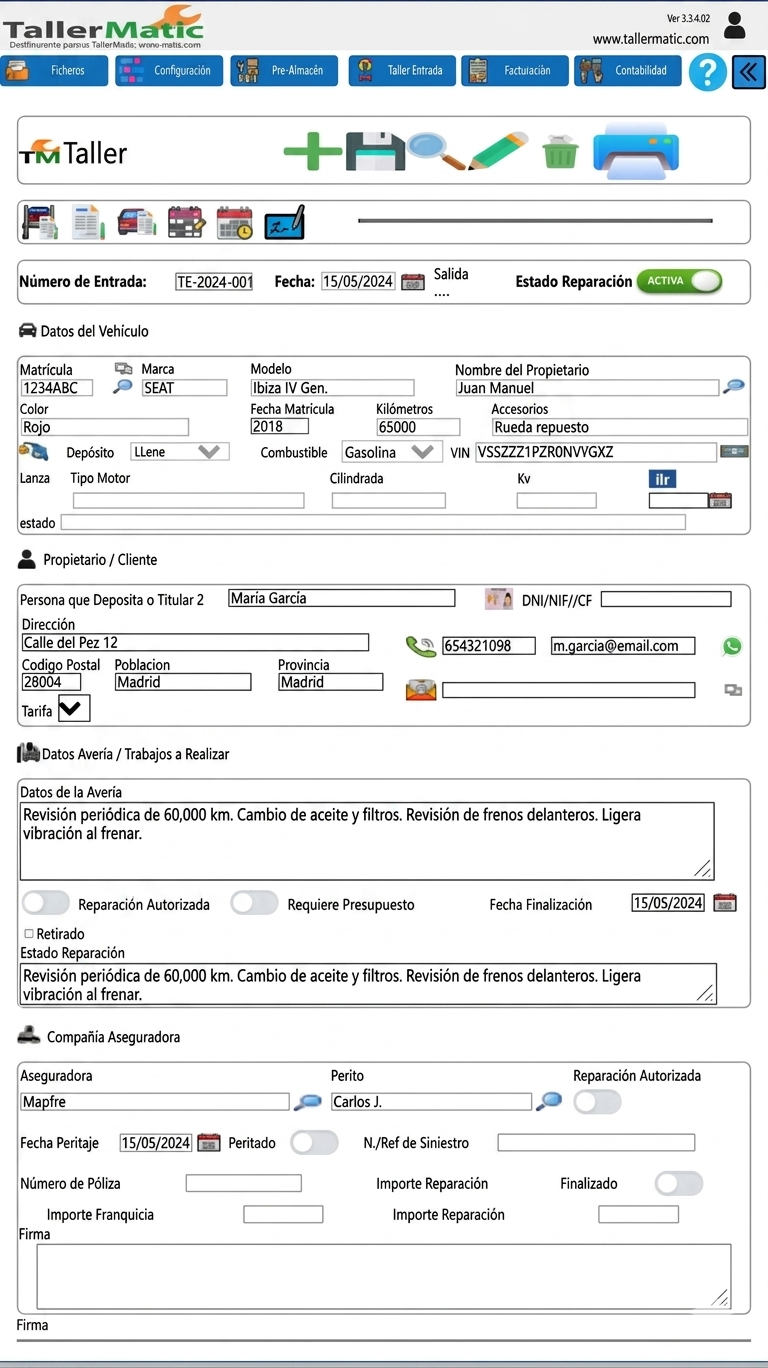
Task: Search owner via Nombre del Propietario magnifier
Action: click(x=734, y=387)
